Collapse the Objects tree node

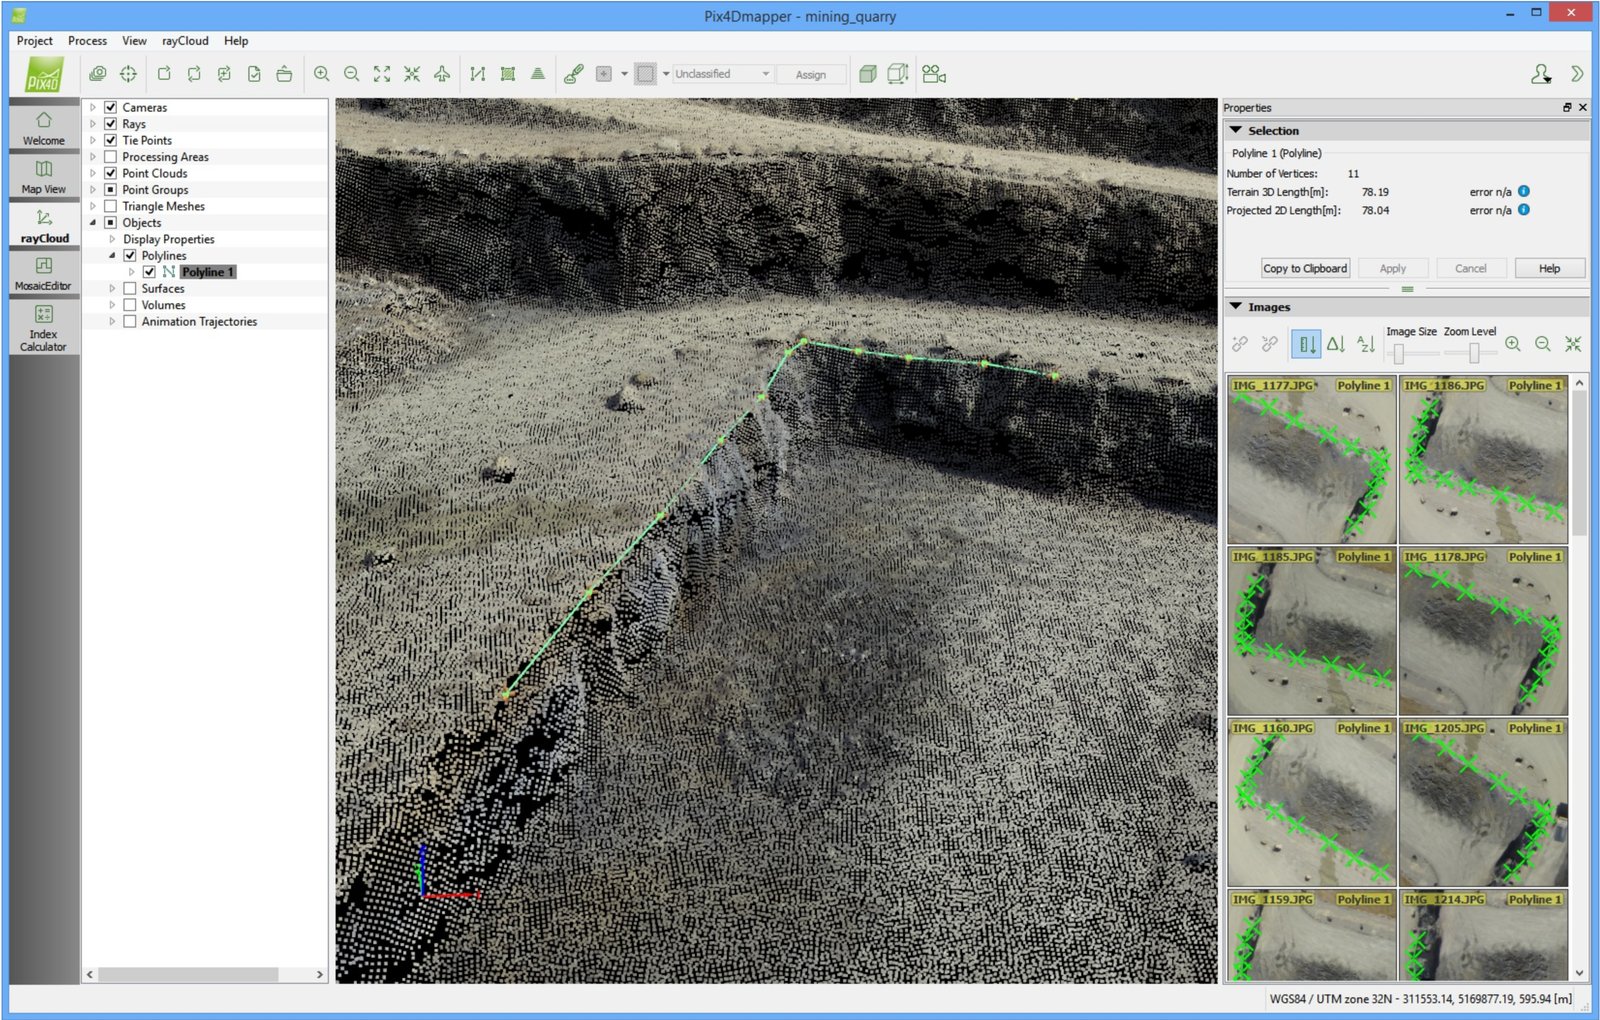click(93, 223)
